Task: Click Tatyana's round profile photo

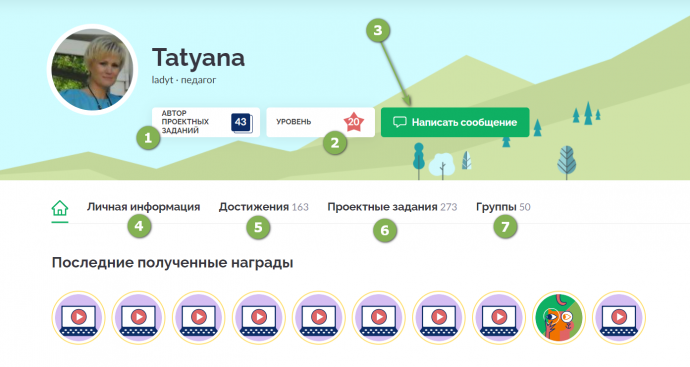Action: pyautogui.click(x=92, y=70)
